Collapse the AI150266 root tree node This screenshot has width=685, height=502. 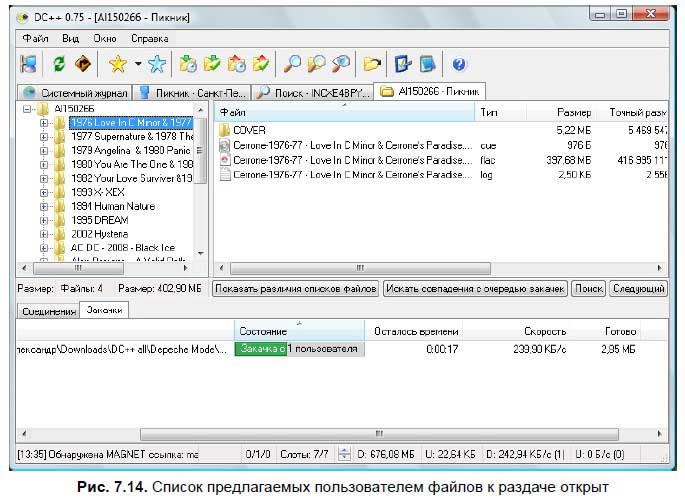point(28,108)
